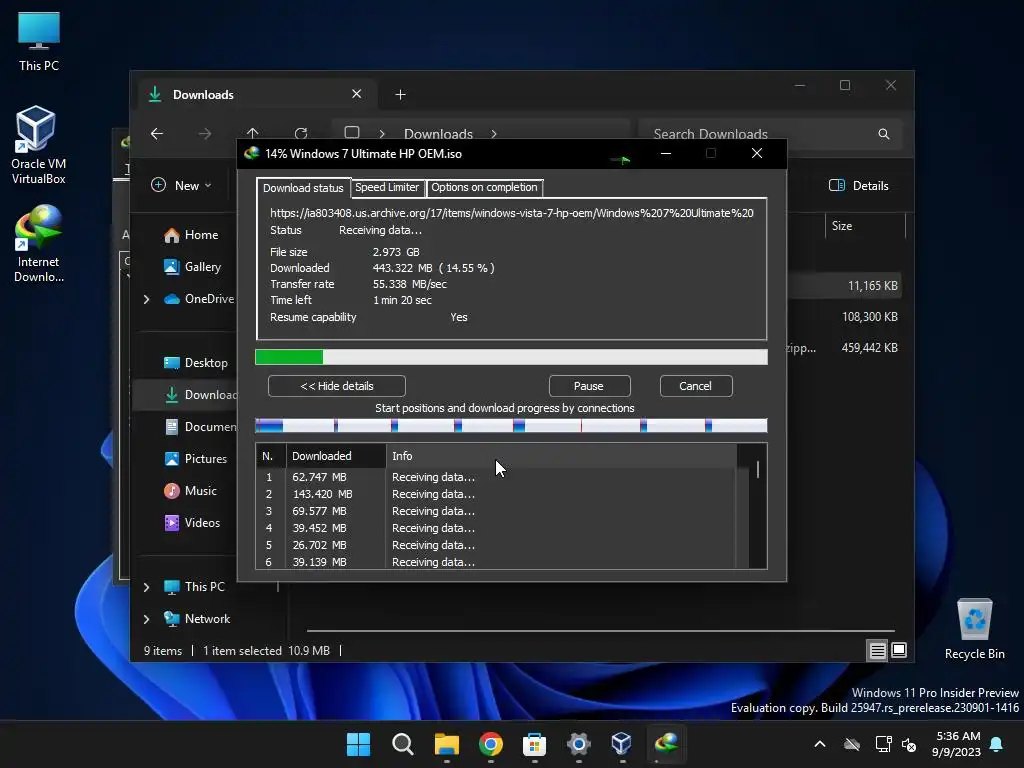Click the archive.org download URL text
The height and width of the screenshot is (768, 1024).
[511, 213]
